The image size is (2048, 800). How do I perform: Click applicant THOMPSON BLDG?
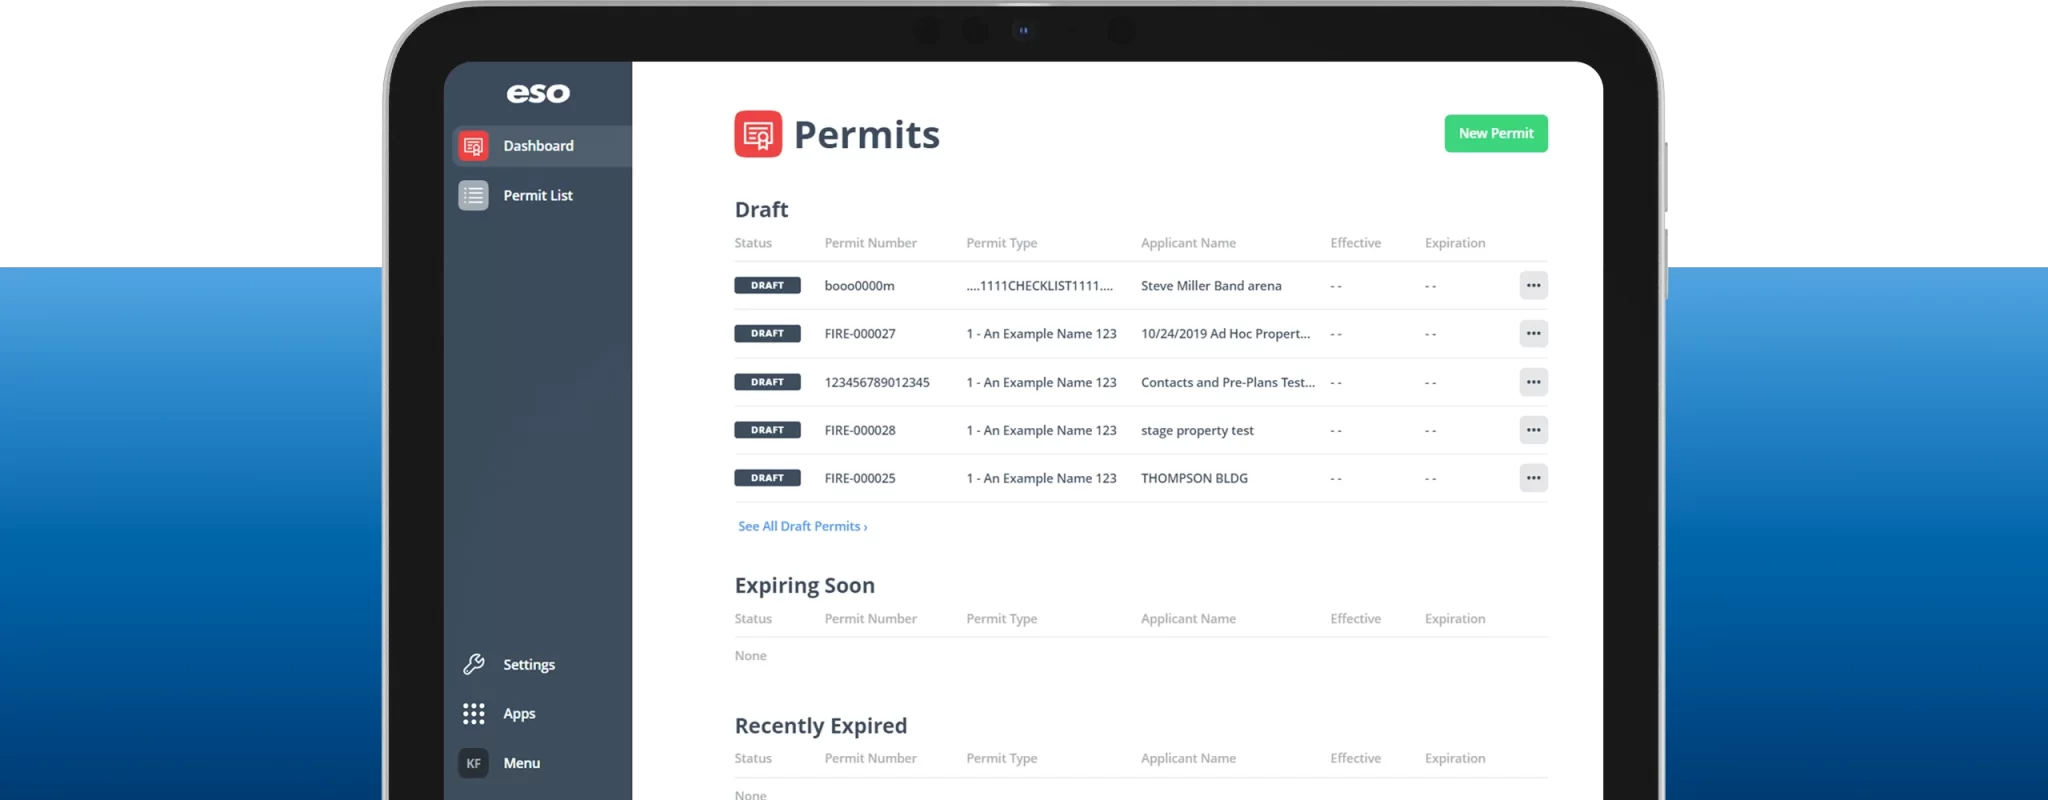(x=1194, y=478)
